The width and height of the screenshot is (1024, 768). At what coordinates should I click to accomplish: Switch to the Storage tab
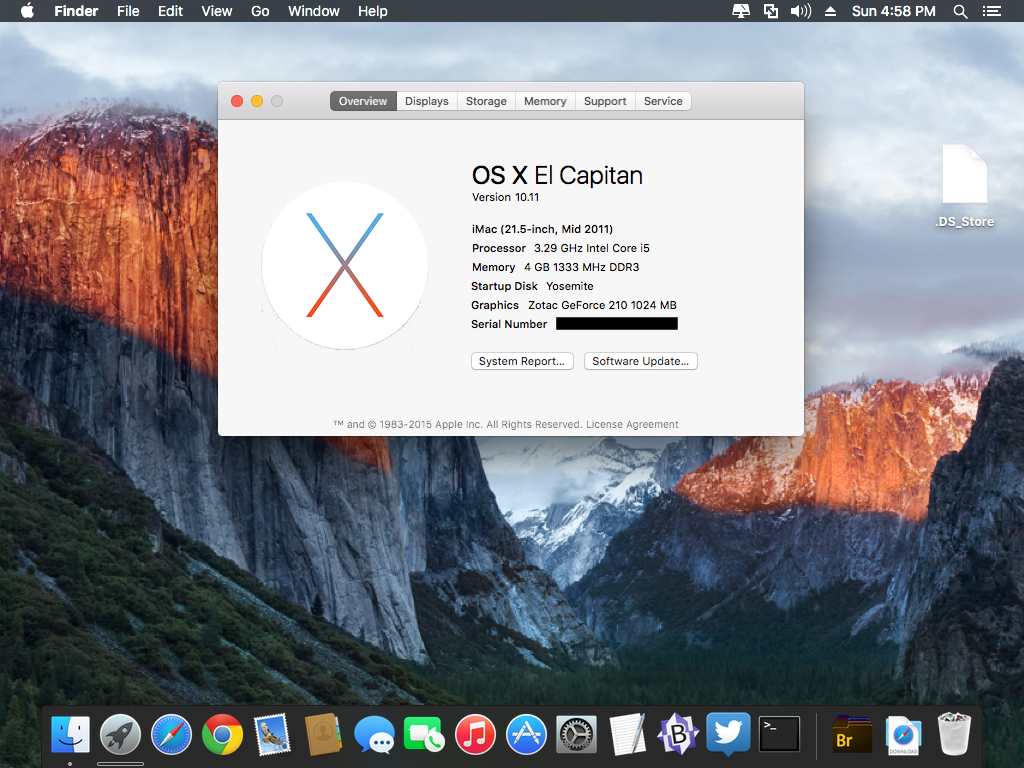pos(486,101)
